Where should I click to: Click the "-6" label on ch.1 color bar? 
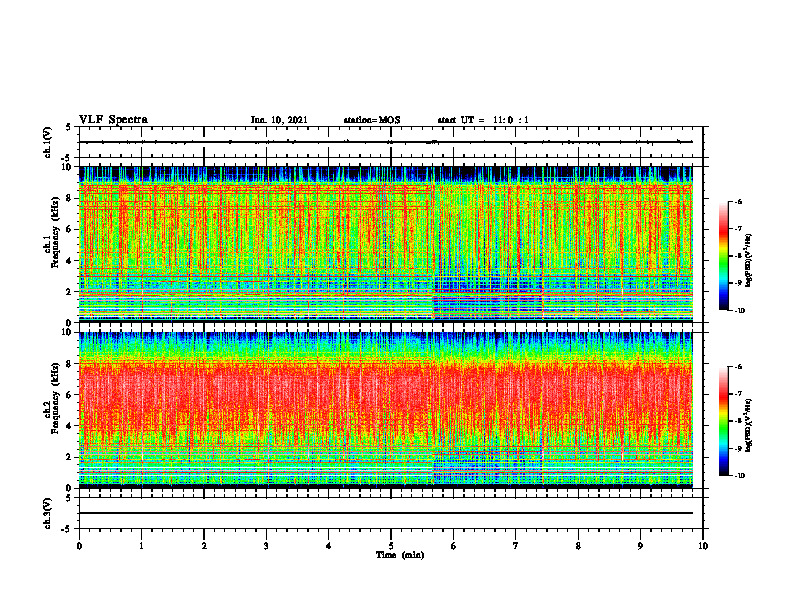pyautogui.click(x=739, y=201)
